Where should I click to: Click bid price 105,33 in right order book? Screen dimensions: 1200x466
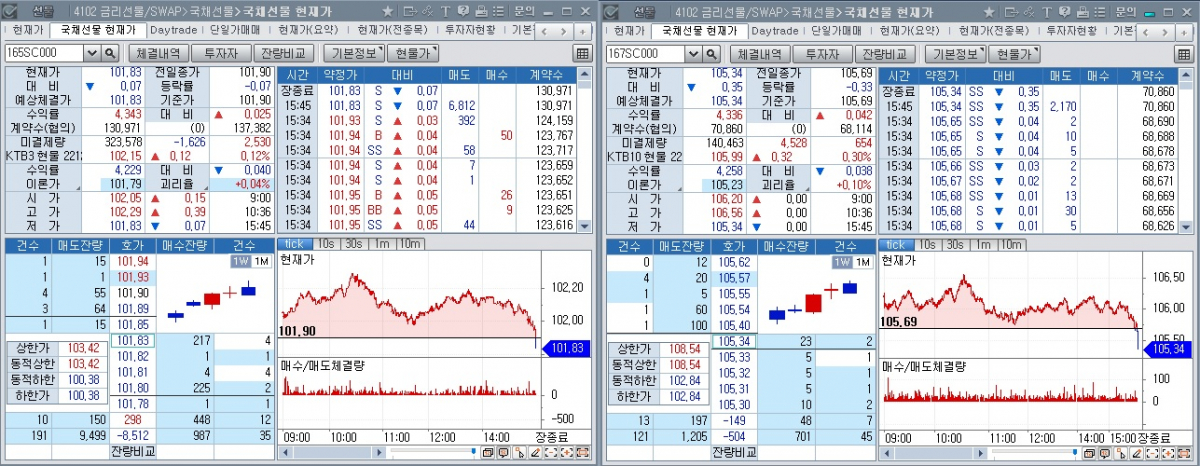(734, 357)
